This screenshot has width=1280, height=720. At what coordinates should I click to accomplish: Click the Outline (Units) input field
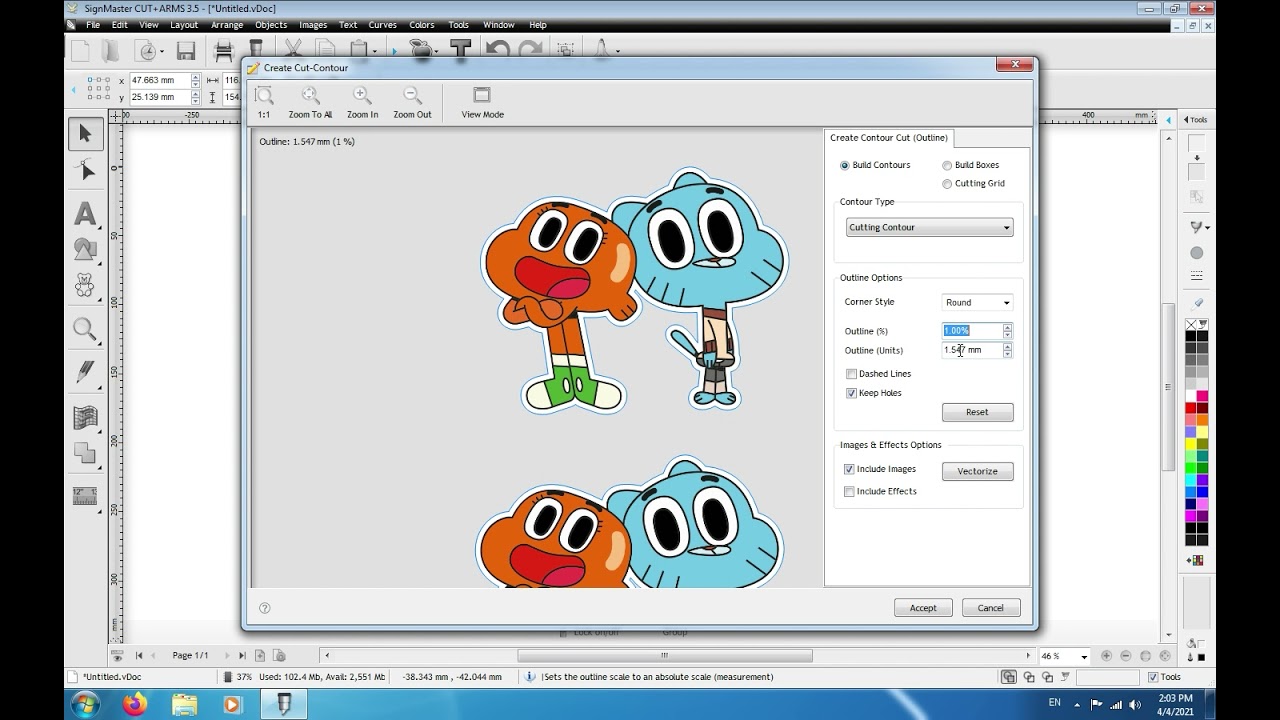coord(971,350)
